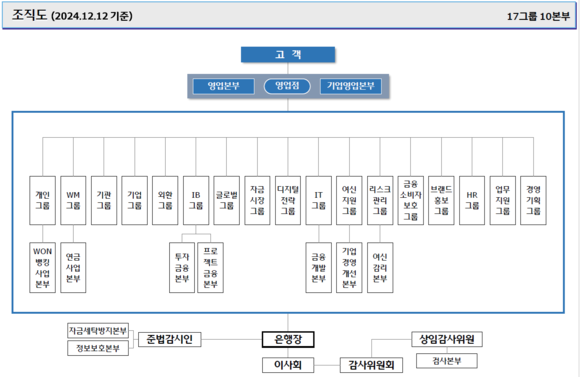Select the 감사위원회 box
This screenshot has height=377, width=580.
371,365
